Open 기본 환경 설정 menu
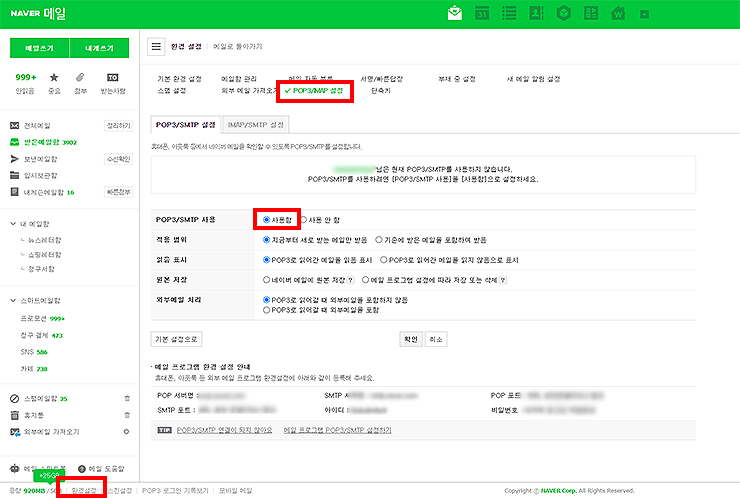Viewport: 740px width, 498px height. click(179, 79)
